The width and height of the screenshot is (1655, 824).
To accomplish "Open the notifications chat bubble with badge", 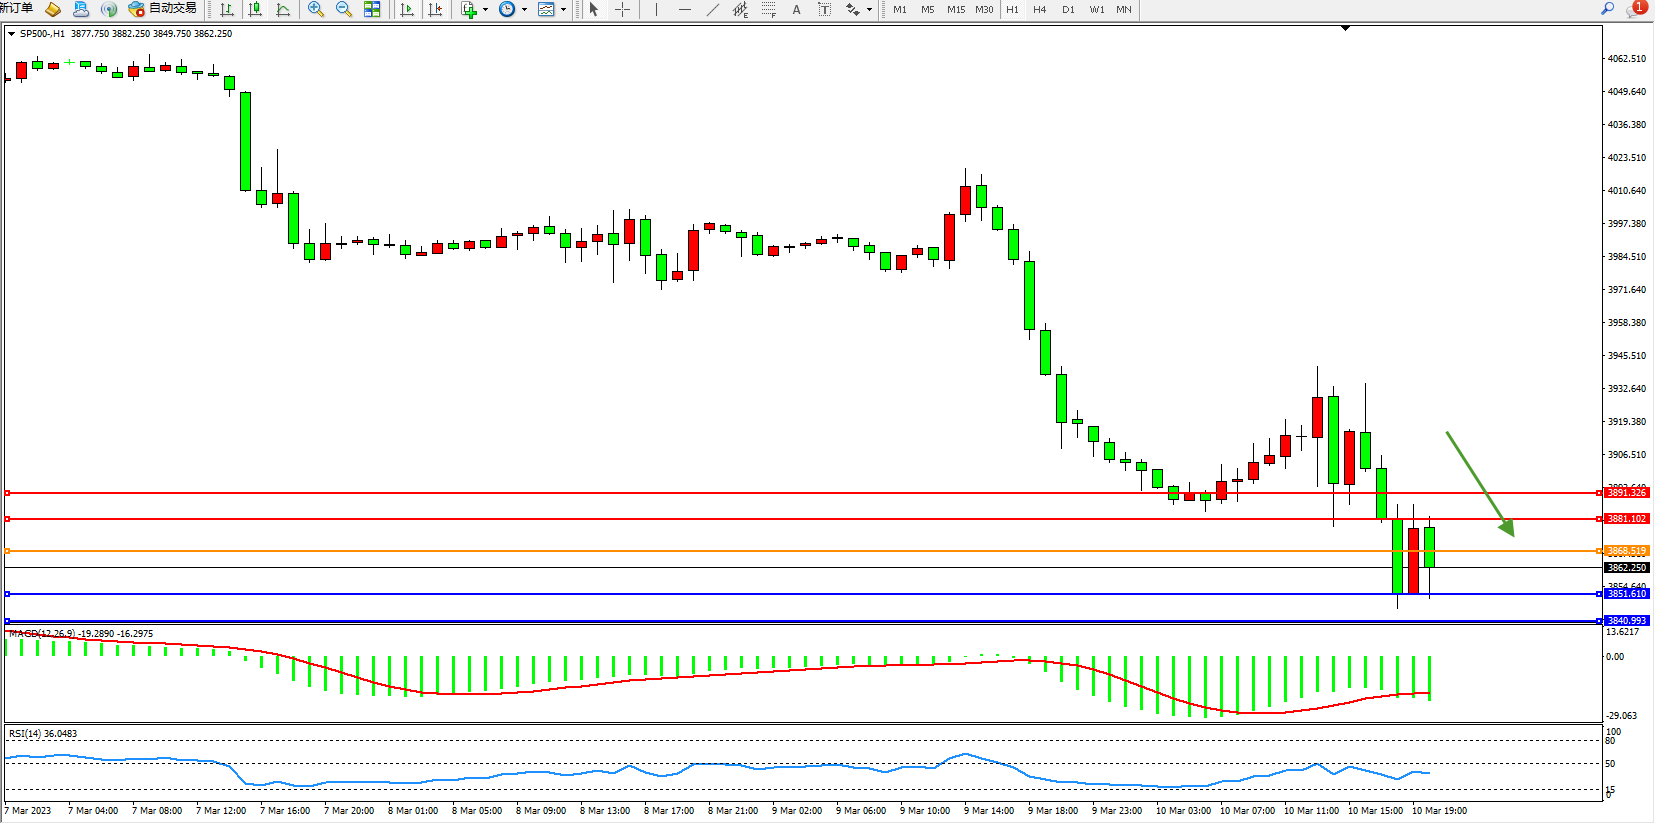I will [1636, 8].
